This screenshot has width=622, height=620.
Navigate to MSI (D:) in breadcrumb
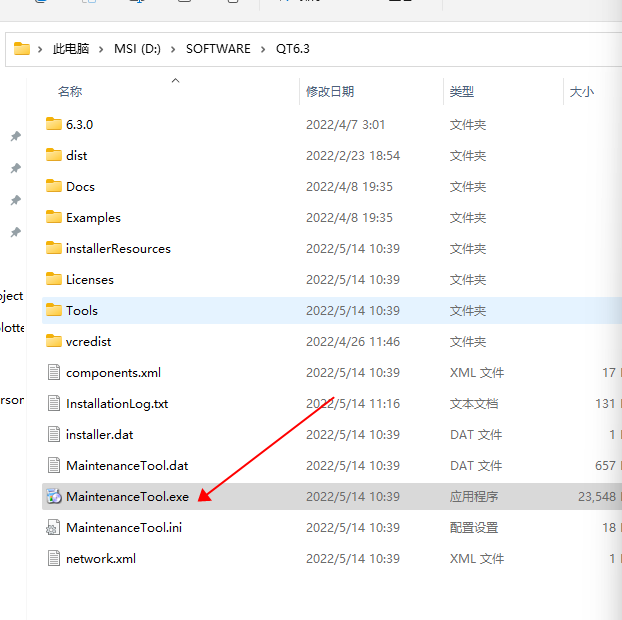(x=137, y=49)
